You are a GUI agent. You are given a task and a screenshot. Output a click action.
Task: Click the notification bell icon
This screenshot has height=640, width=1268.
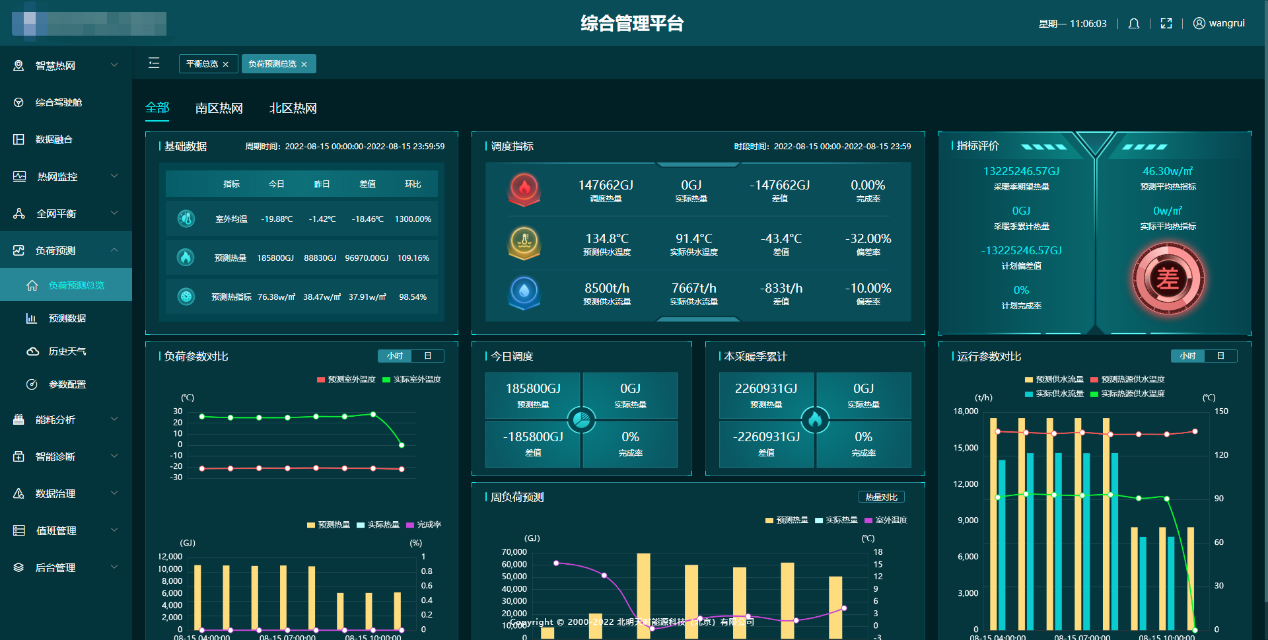coord(1134,24)
